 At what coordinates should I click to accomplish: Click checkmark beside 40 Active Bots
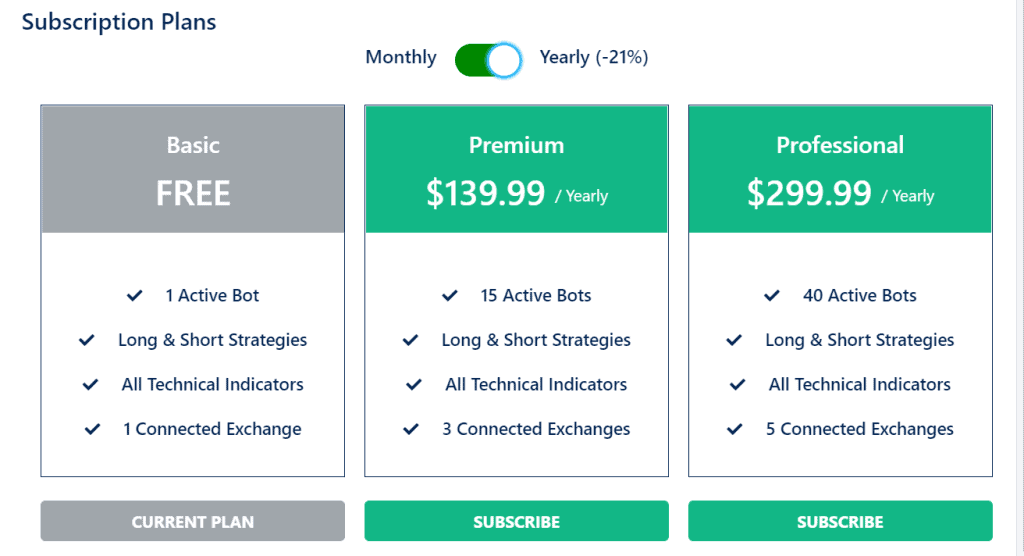(772, 295)
